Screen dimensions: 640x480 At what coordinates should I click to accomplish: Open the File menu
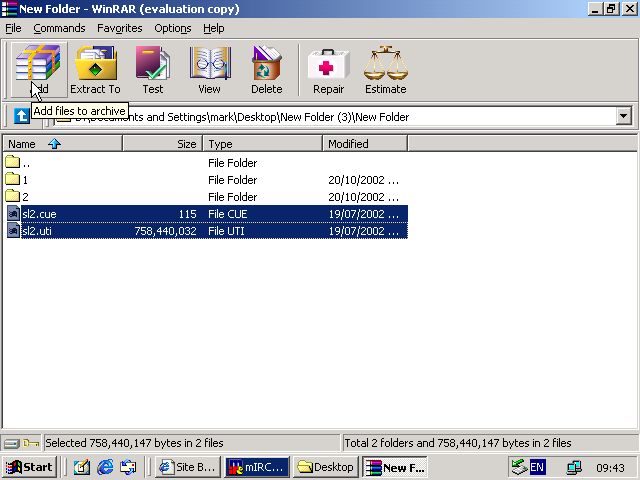13,28
